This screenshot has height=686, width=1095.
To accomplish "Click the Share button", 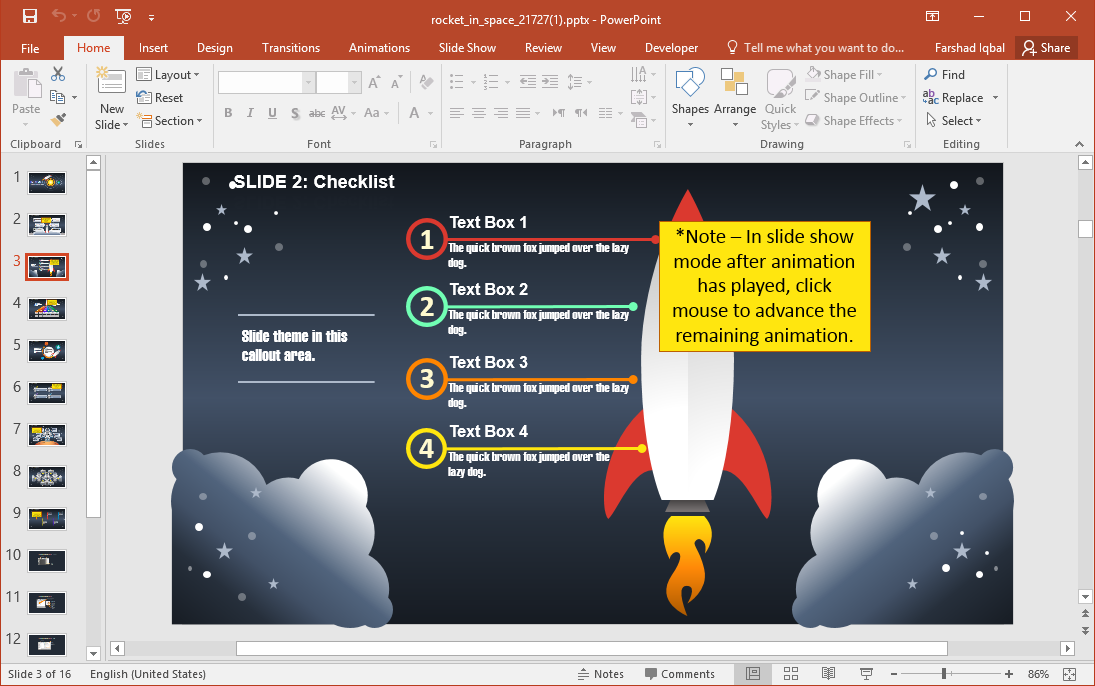I will 1045,48.
